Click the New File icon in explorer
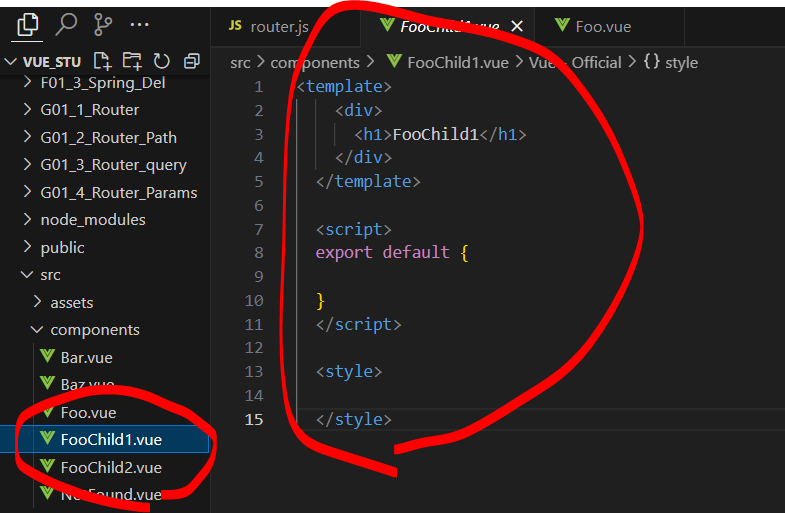Viewport: 785px width, 513px height. tap(102, 61)
